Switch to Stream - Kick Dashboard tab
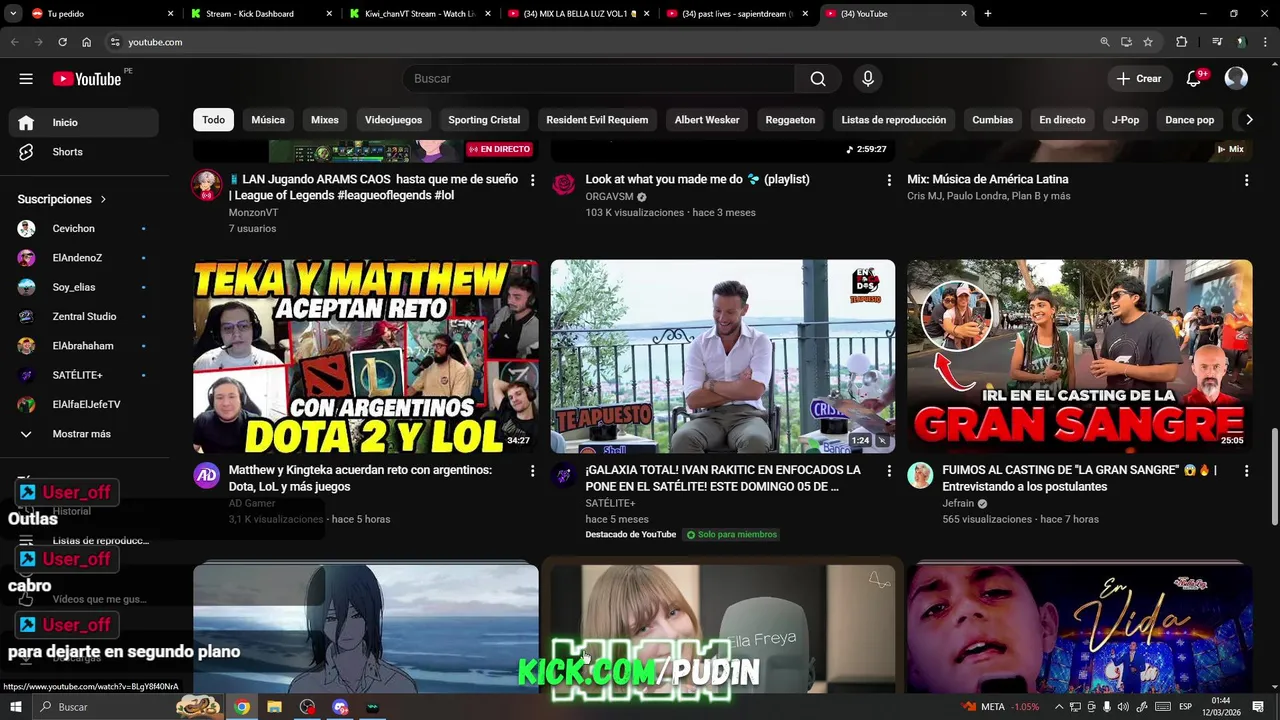This screenshot has height=720, width=1280. tap(258, 14)
